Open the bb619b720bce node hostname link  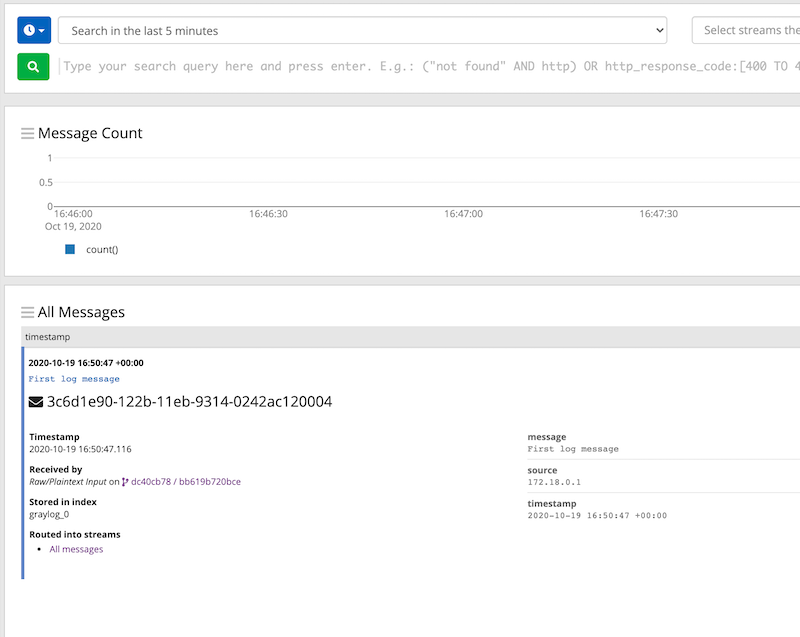210,481
